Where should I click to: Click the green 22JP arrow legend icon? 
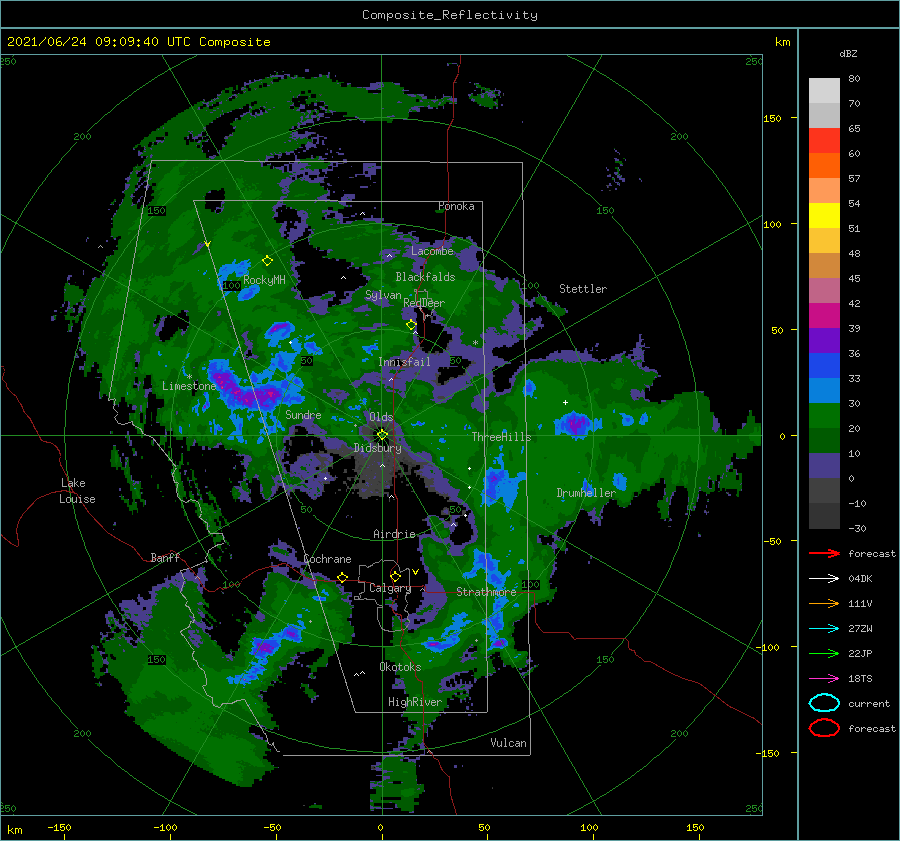pyautogui.click(x=824, y=653)
